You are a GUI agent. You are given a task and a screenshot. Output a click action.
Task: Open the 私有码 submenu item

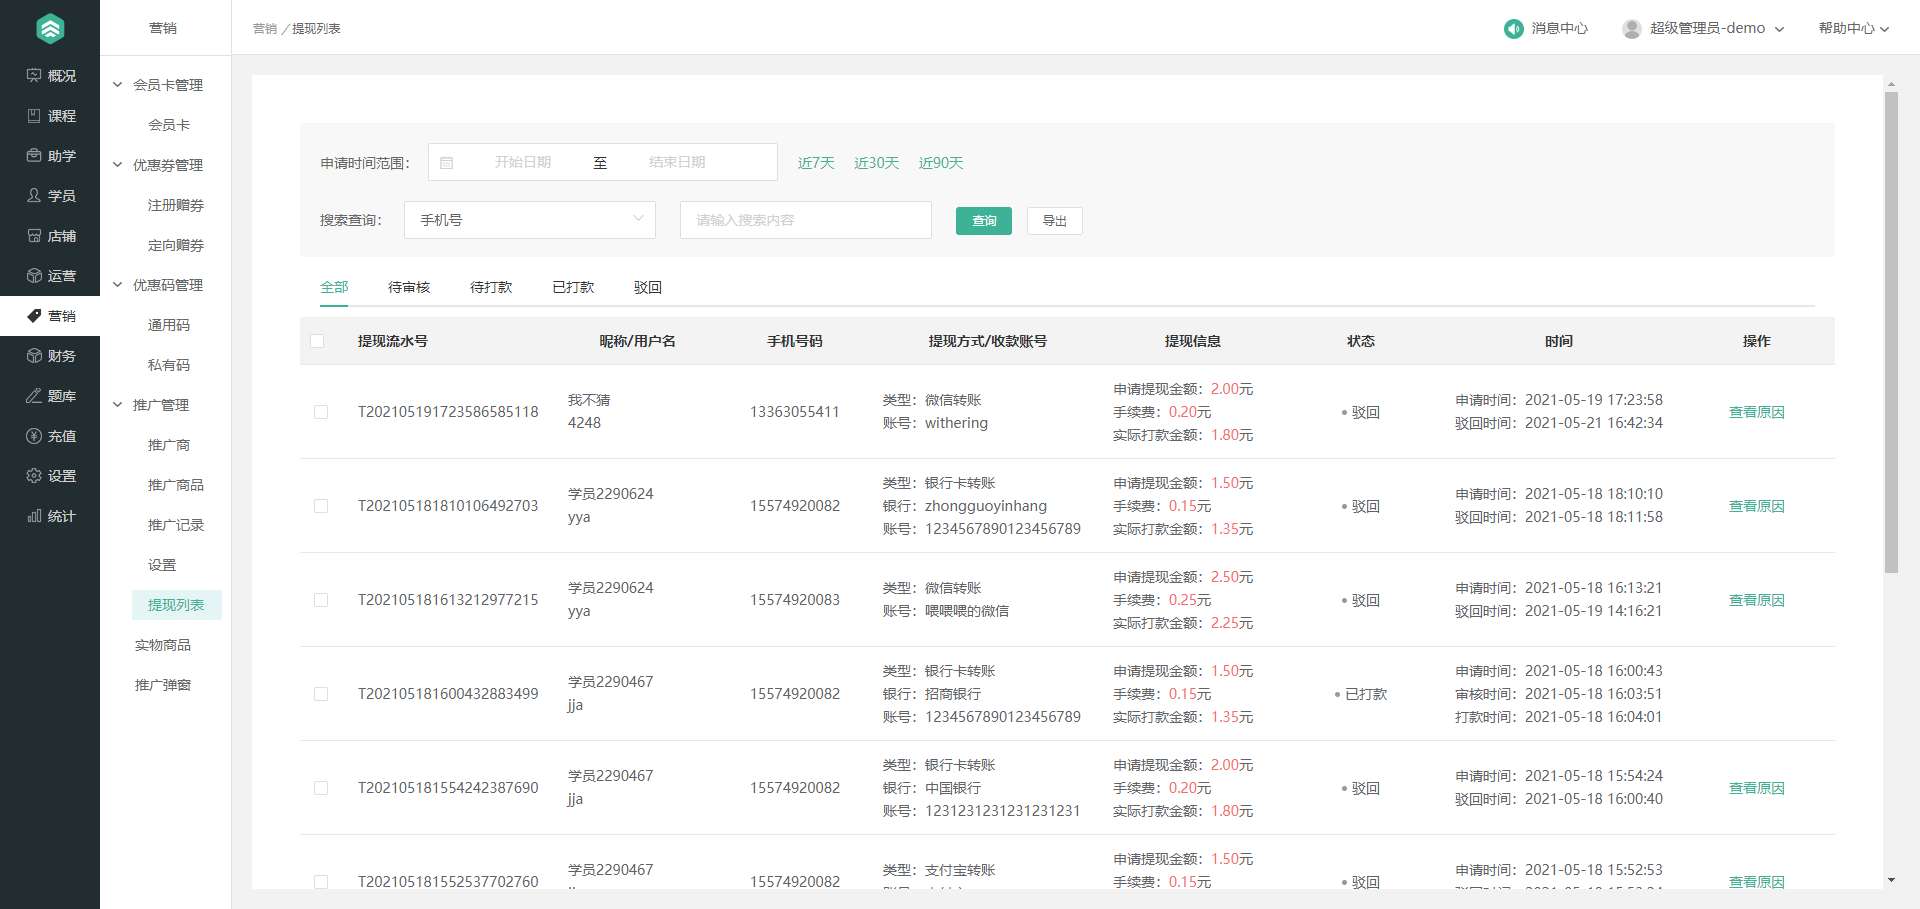click(x=169, y=365)
